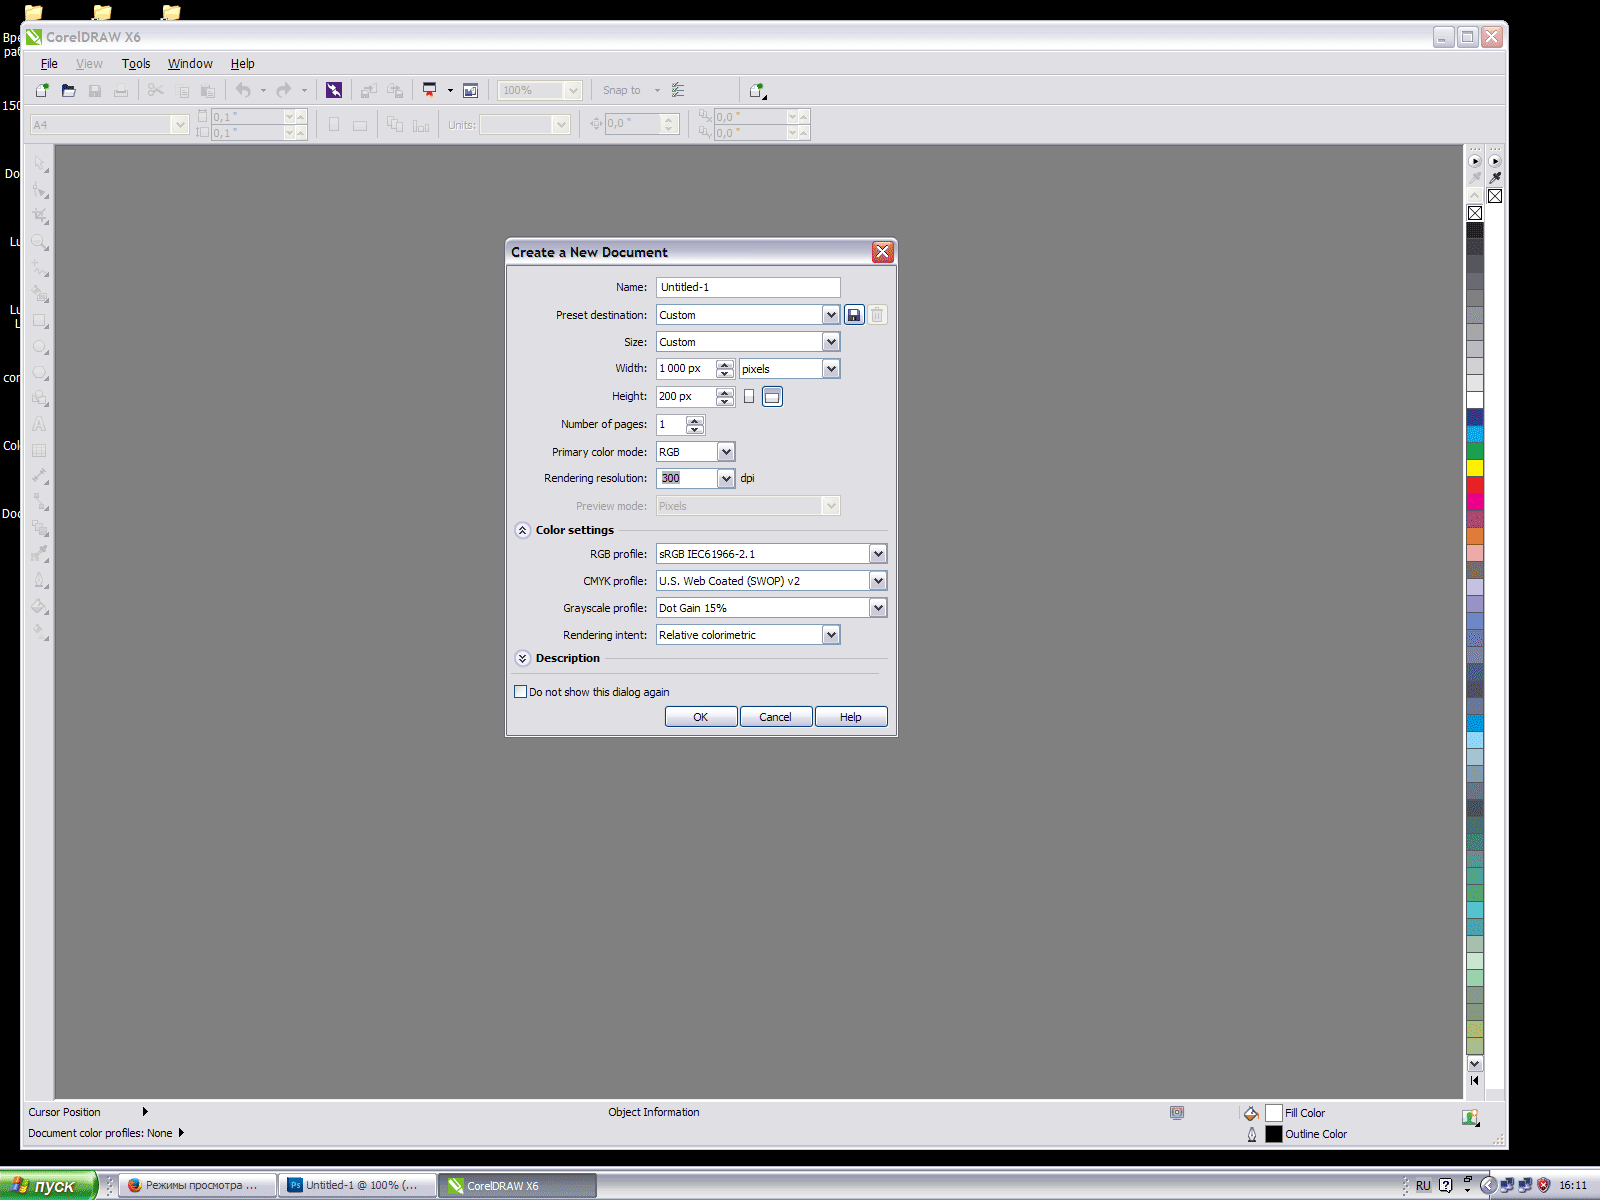Click the Cursor Position flyout arrow
Image resolution: width=1600 pixels, height=1200 pixels.
(x=145, y=1112)
